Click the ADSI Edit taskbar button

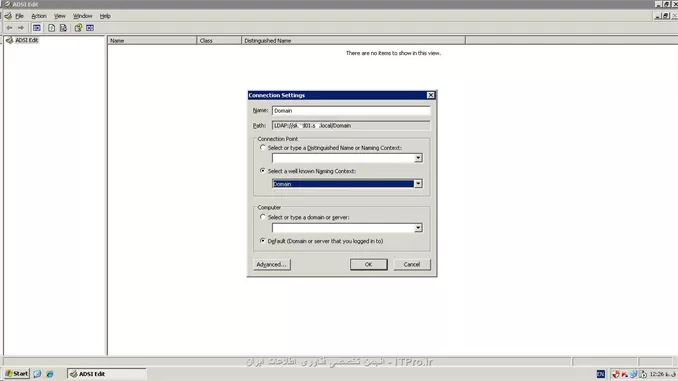click(107, 374)
